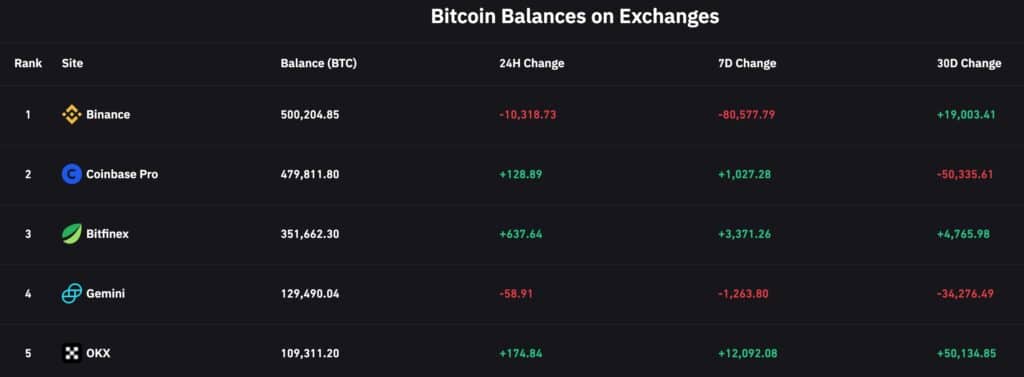The image size is (1024, 377).
Task: Click OKX 30D change value +50,134.85
Action: point(966,353)
